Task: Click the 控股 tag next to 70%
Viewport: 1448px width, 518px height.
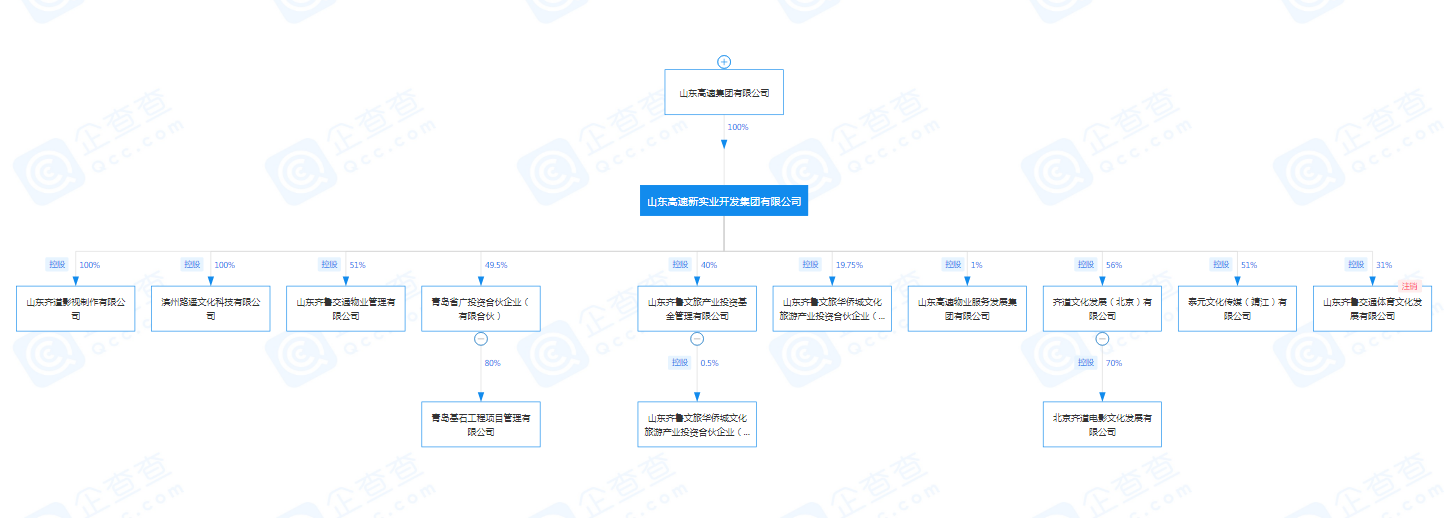Action: pyautogui.click(x=1085, y=362)
